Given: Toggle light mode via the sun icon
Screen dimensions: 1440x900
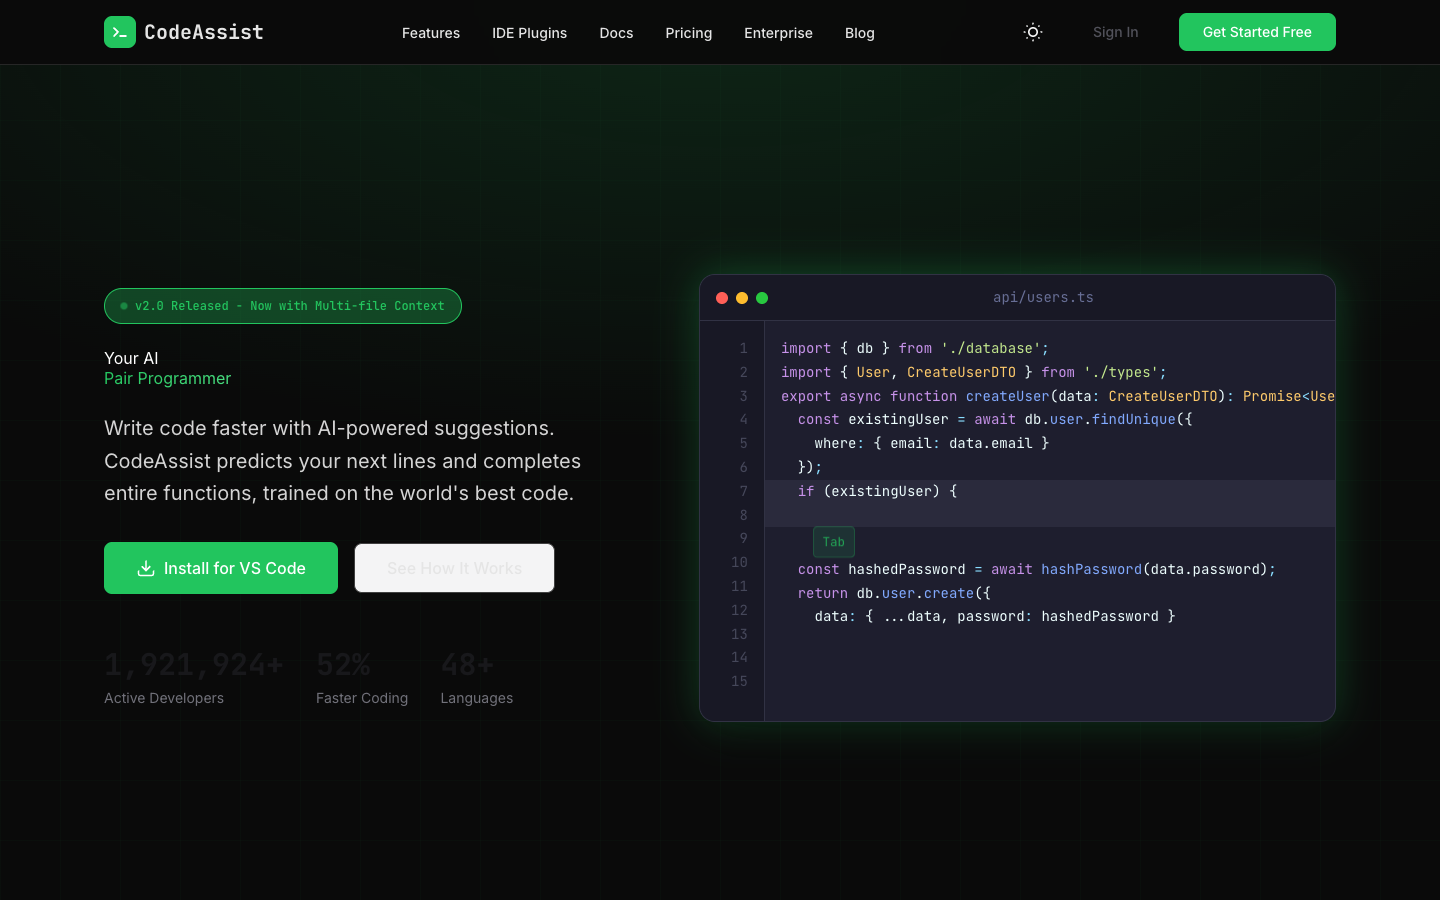Looking at the screenshot, I should click(x=1032, y=32).
